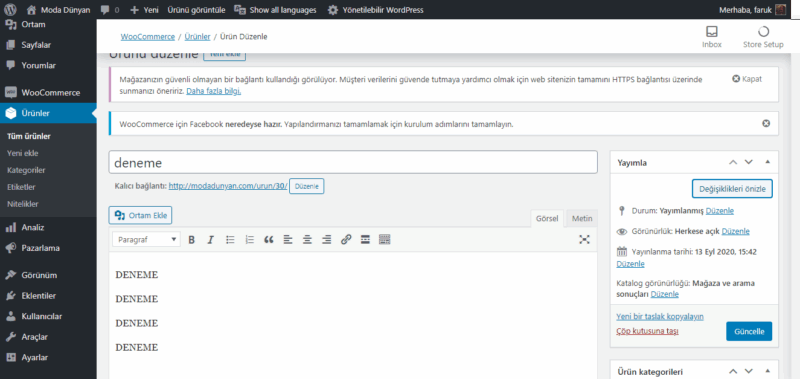Click Düzenle button beside permalink
800x379 pixels.
pyautogui.click(x=307, y=187)
